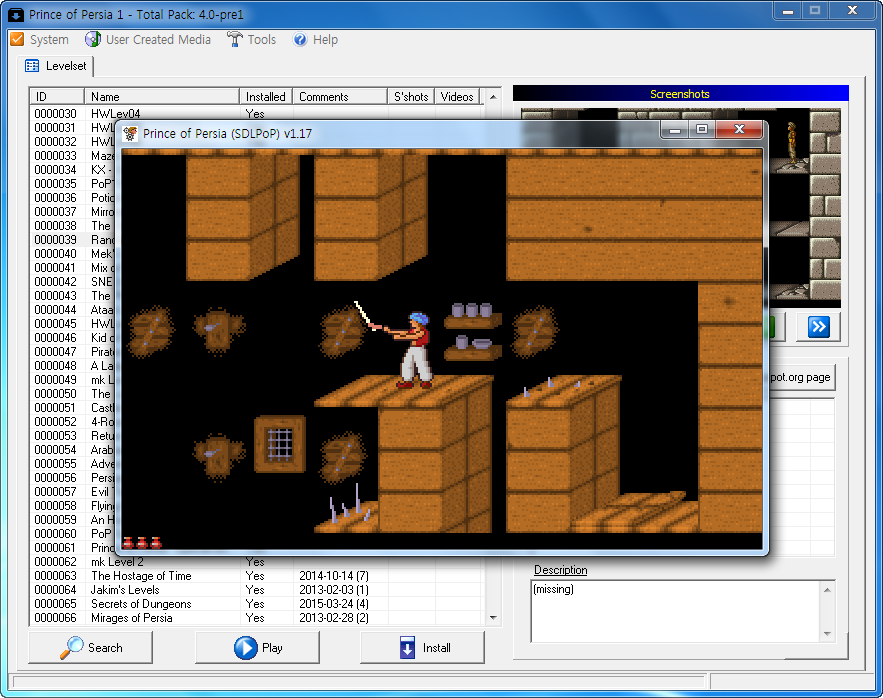Click the SDLPoP window's title bar icon
Viewport: 883px width, 698px height.
point(130,134)
